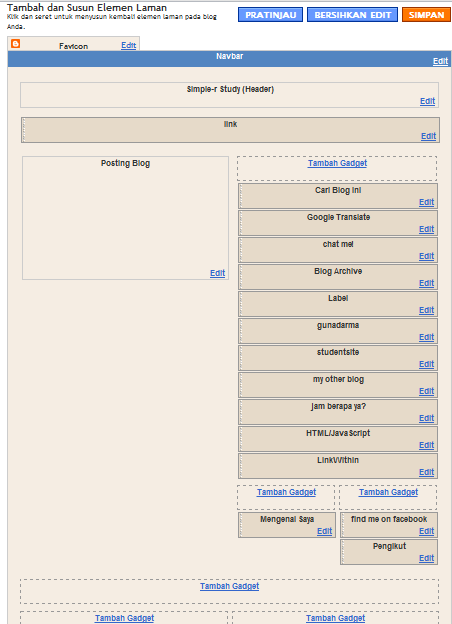452x624 pixels.
Task: Click the Blog Archive gadget title
Action: pos(338,271)
